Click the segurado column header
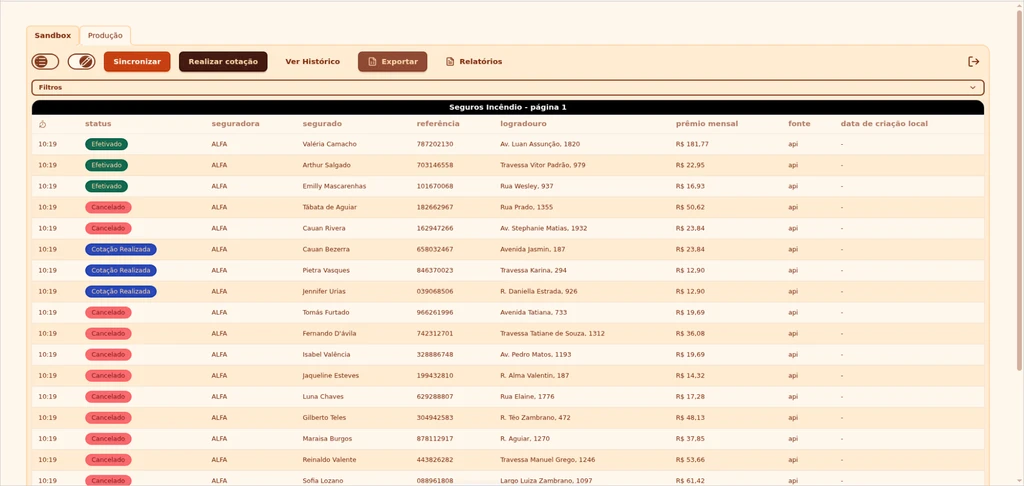Image resolution: width=1024 pixels, height=486 pixels. pos(322,123)
